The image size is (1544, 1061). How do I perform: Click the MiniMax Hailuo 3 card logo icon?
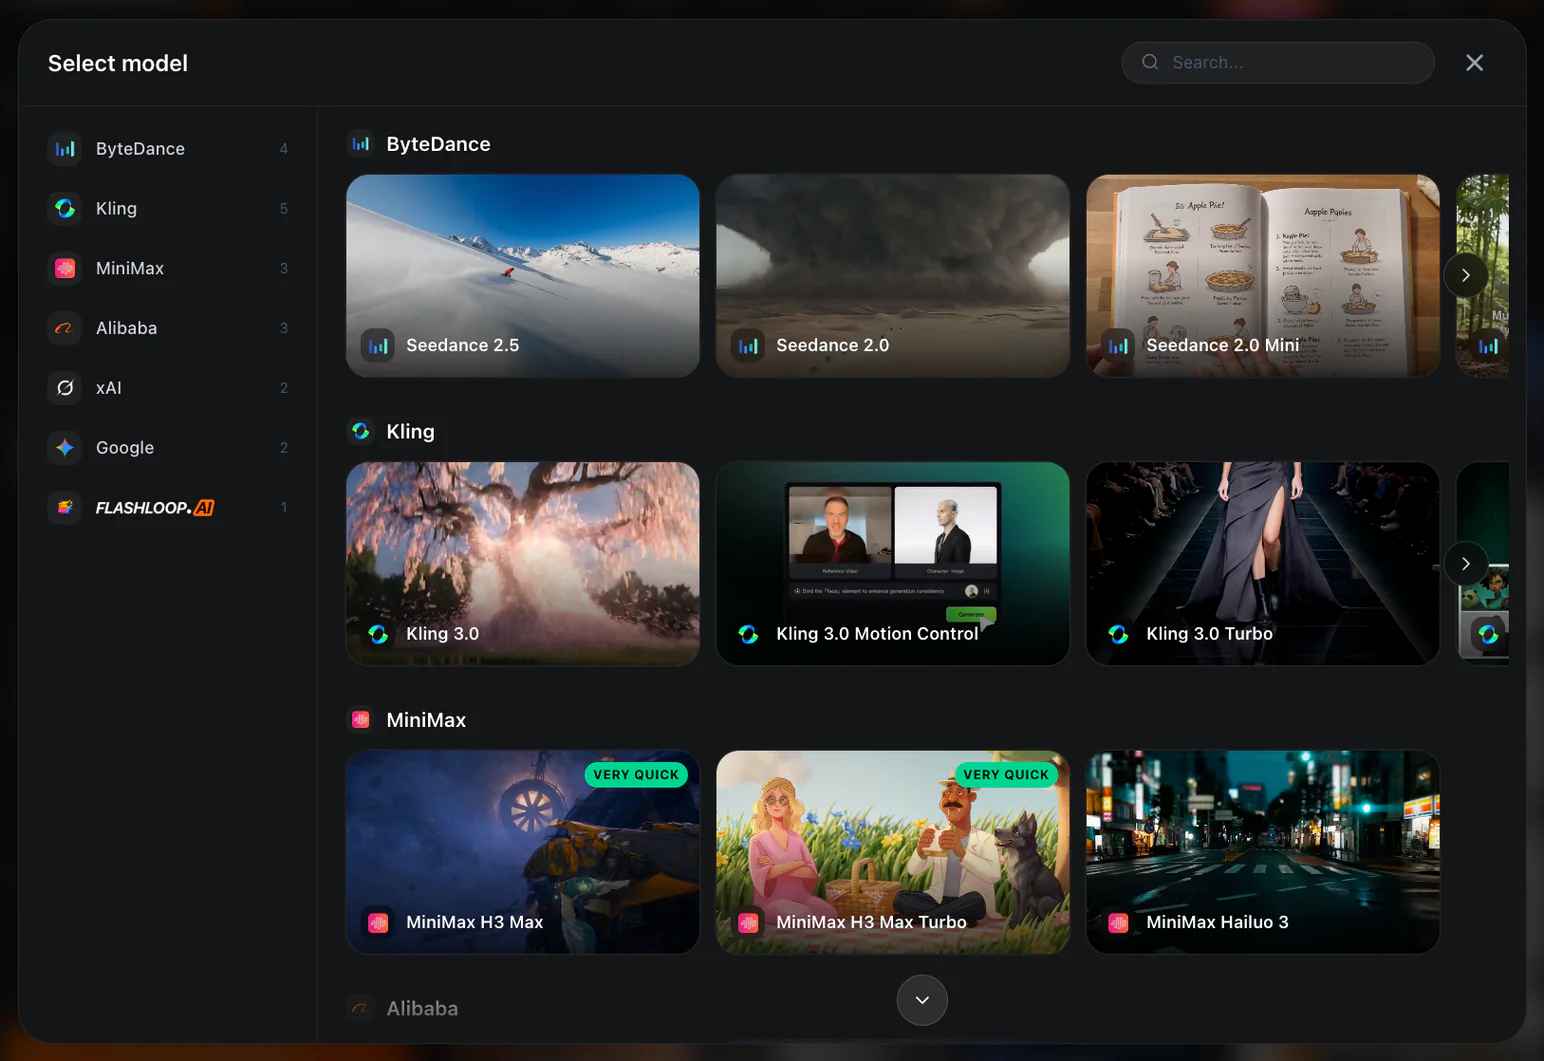click(x=1118, y=923)
